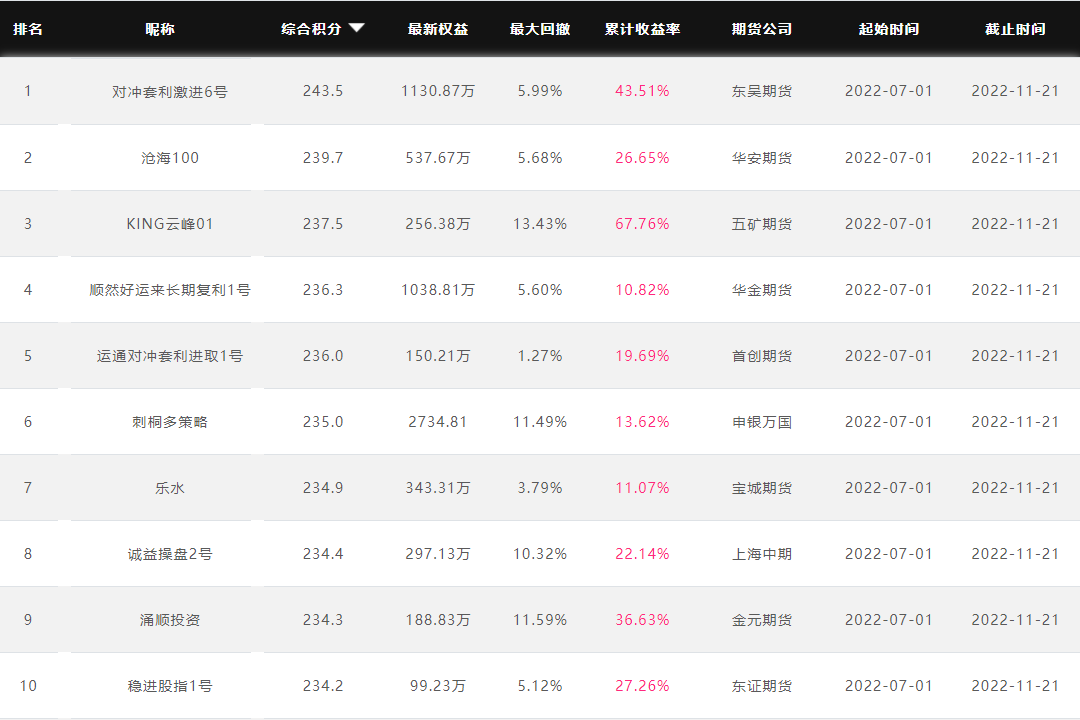Select futures company 华金期货
Image resolution: width=1080 pixels, height=720 pixels.
point(762,290)
